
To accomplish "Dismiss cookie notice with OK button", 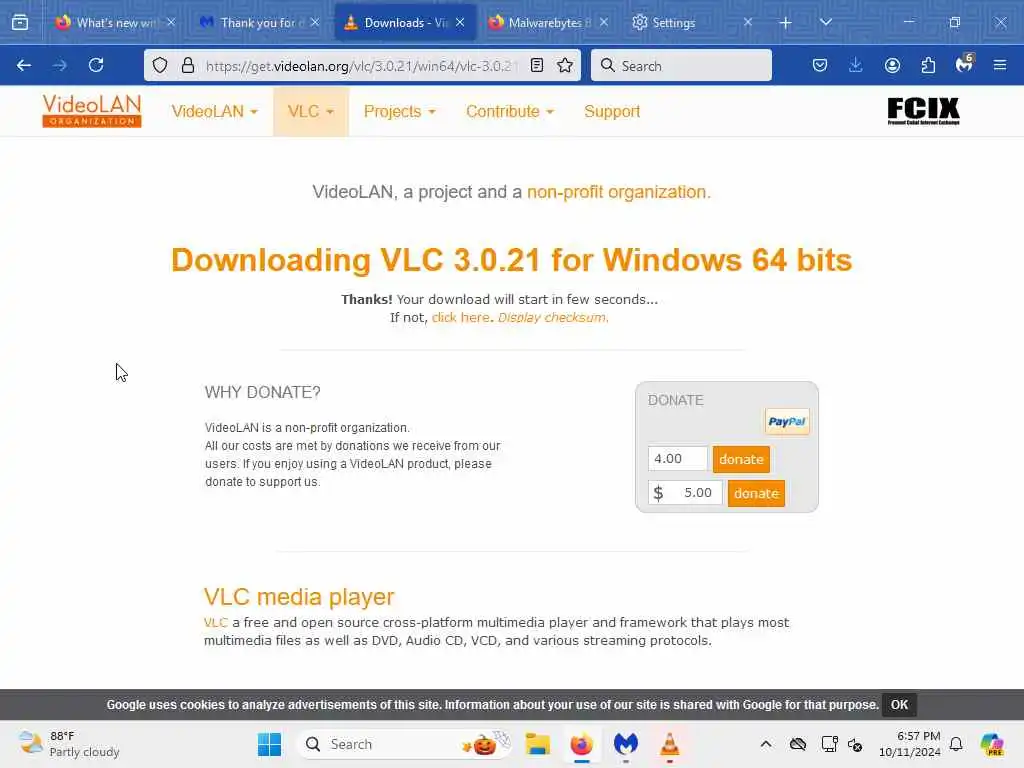I will point(899,705).
